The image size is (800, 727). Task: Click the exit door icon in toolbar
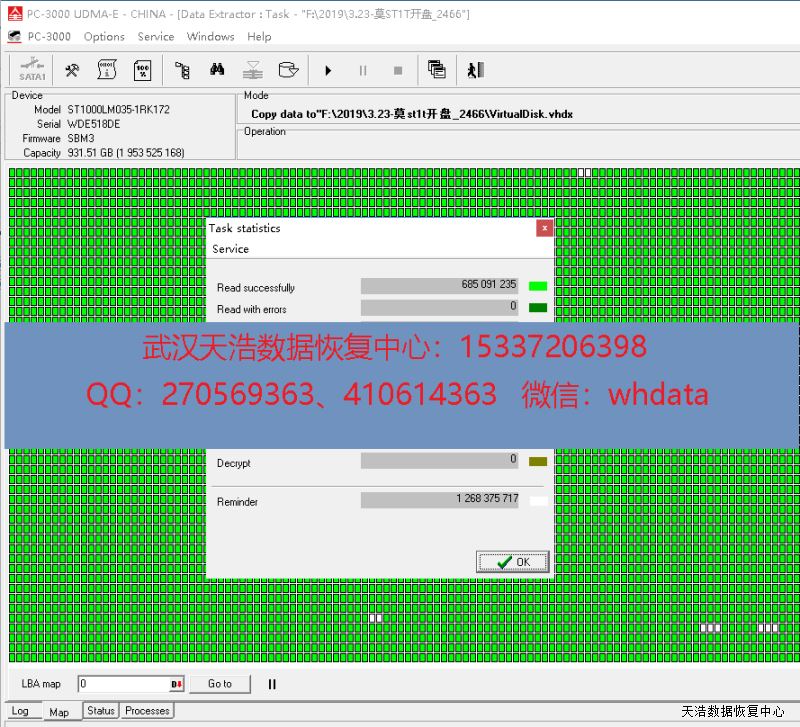coord(476,70)
